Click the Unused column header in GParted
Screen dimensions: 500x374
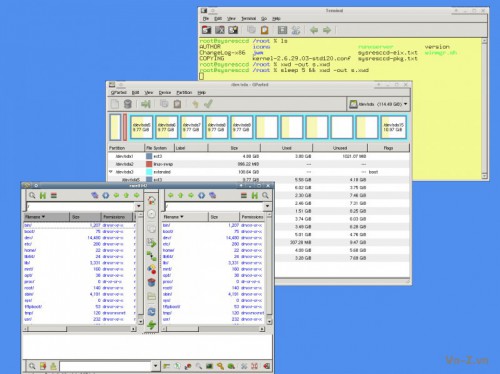tap(340, 148)
